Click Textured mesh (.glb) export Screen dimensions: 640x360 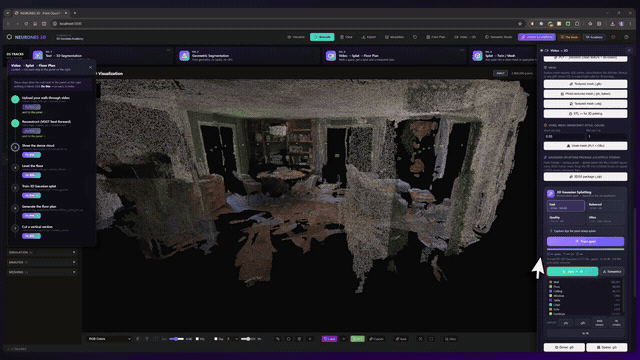pyautogui.click(x=585, y=84)
